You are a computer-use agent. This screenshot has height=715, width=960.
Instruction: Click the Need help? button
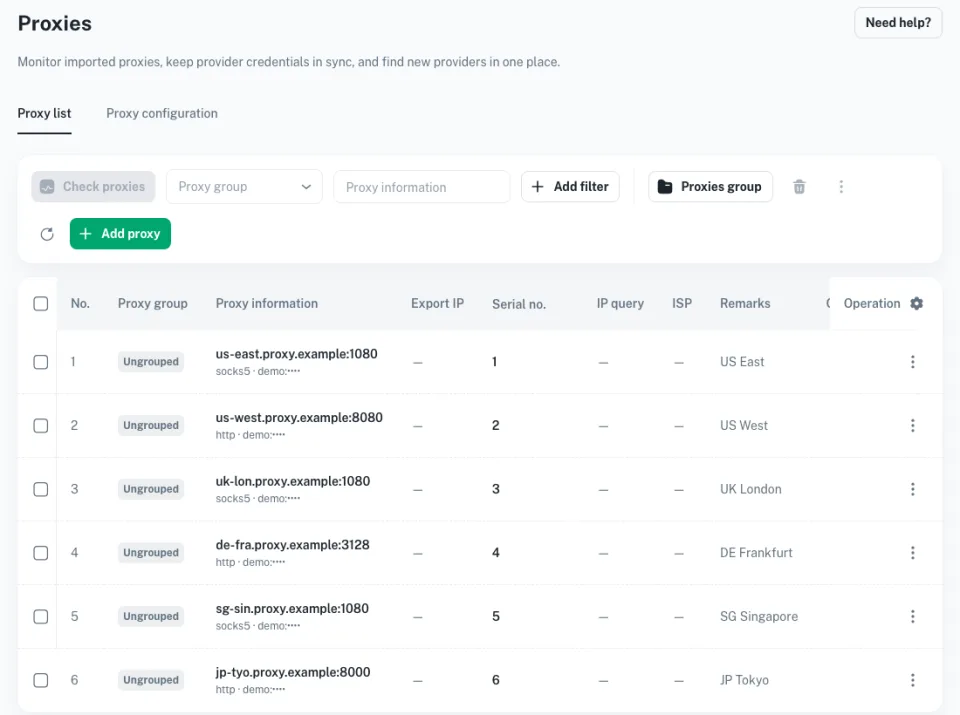(898, 23)
